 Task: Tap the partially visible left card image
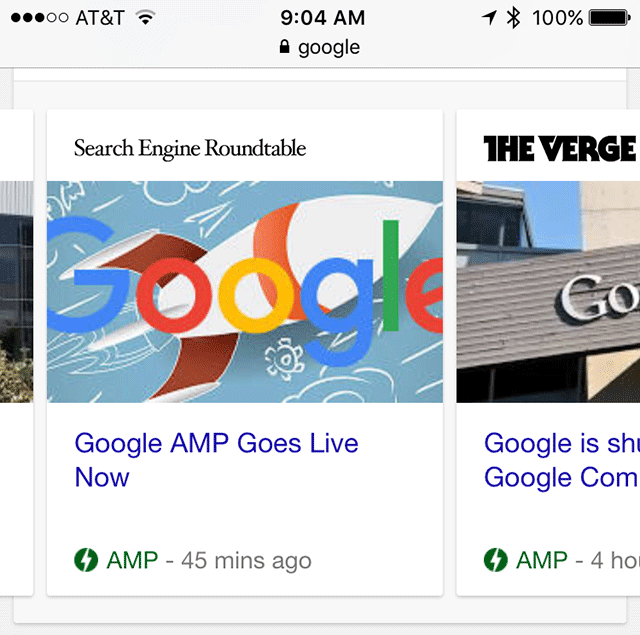tap(16, 291)
